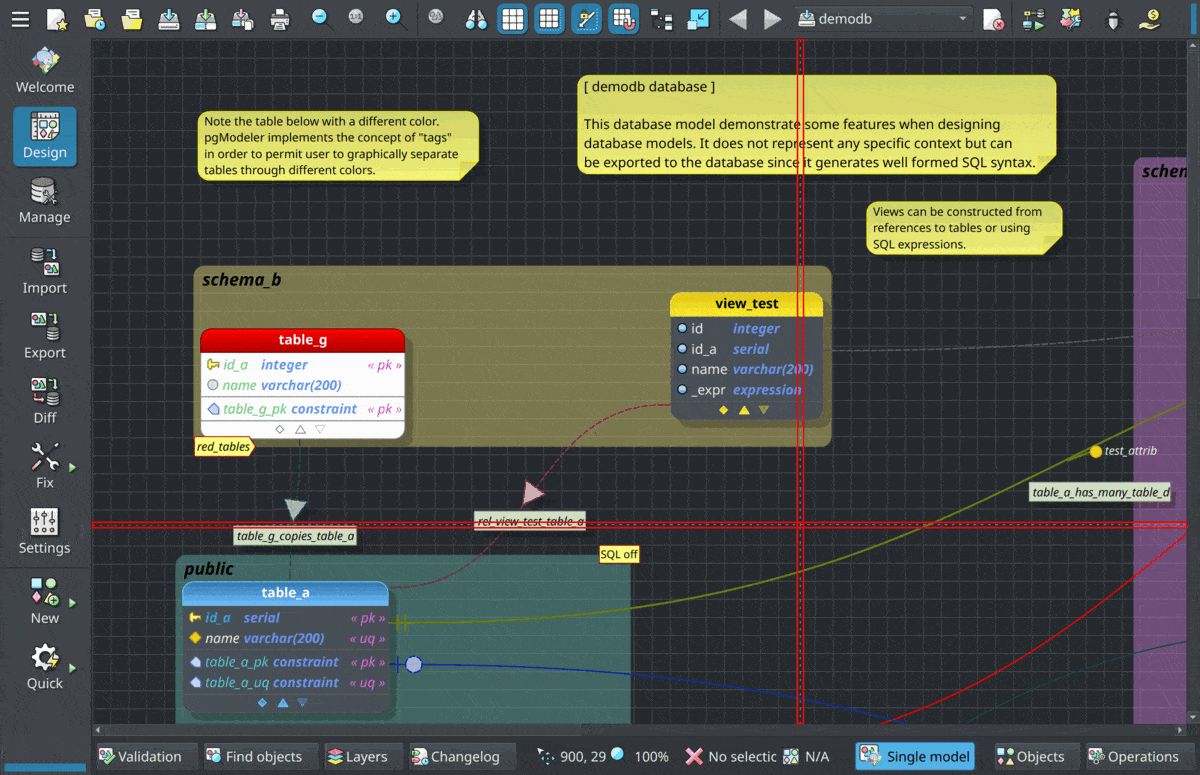Viewport: 1200px width, 775px height.
Task: Expand the Quick actions menu
Action: click(x=72, y=668)
